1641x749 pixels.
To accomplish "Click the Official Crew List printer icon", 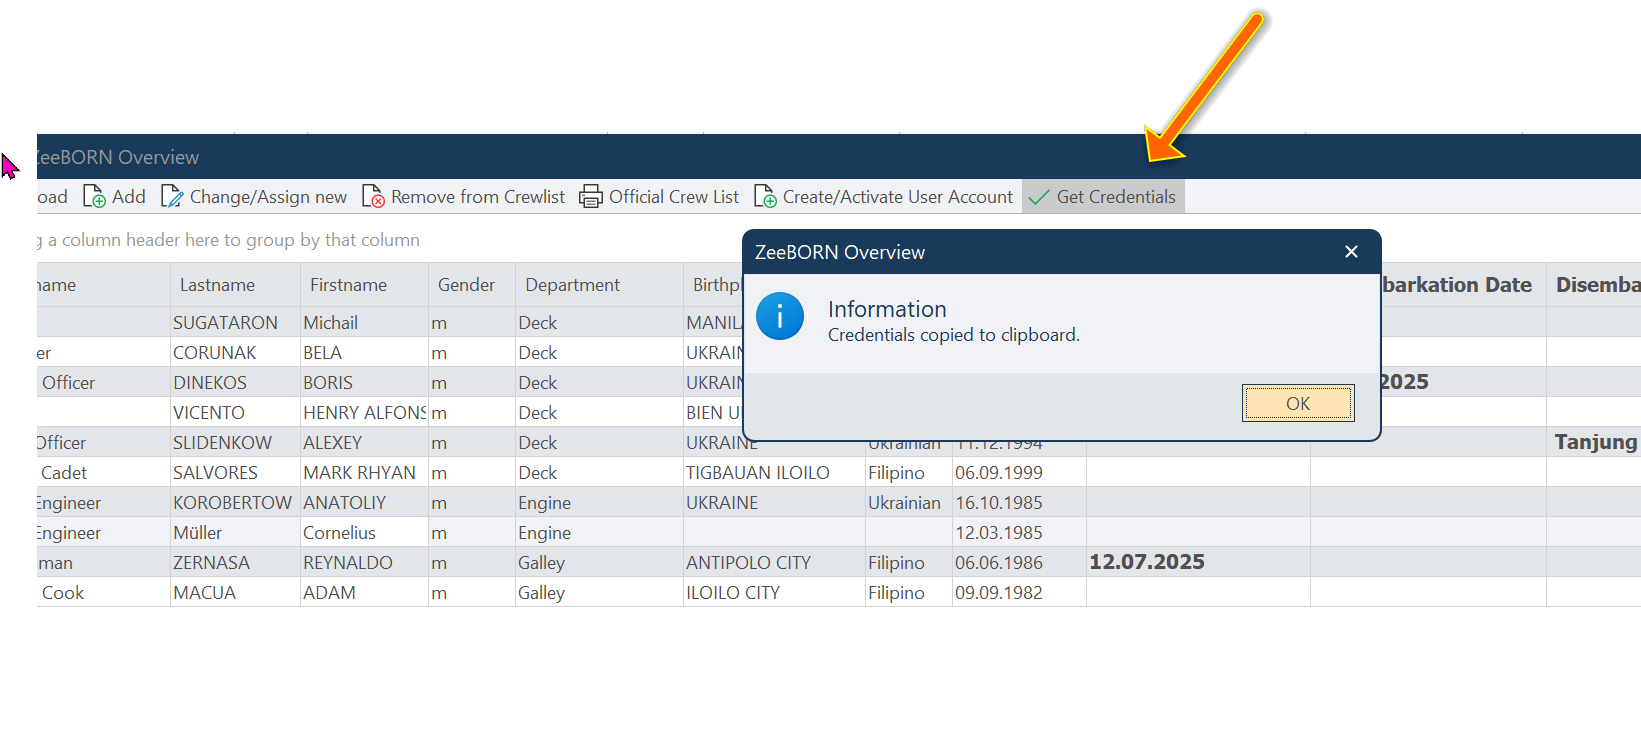I will click(591, 197).
